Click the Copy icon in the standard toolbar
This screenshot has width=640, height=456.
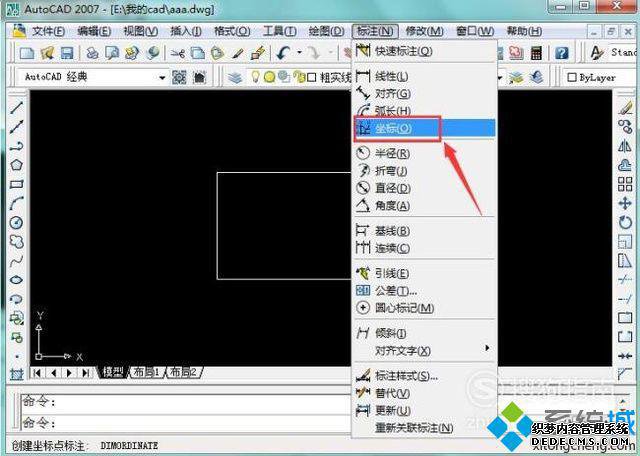point(198,53)
